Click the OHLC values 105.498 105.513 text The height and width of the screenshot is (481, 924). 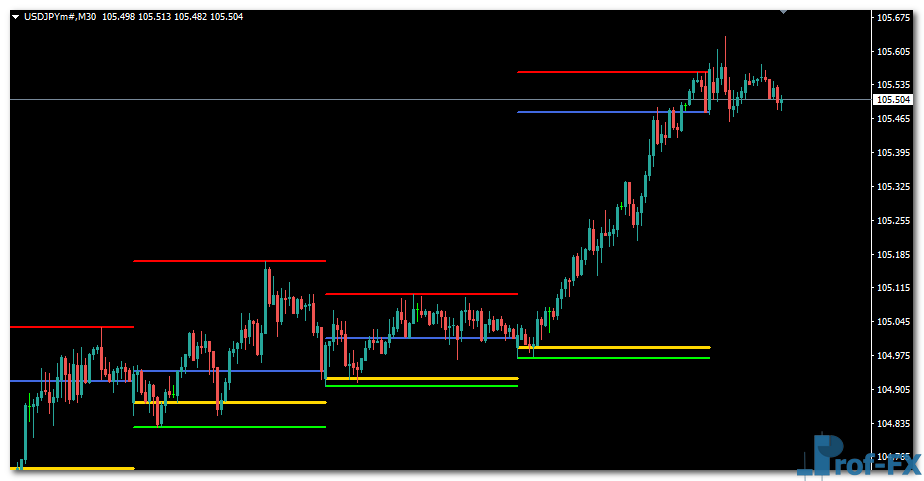(136, 17)
